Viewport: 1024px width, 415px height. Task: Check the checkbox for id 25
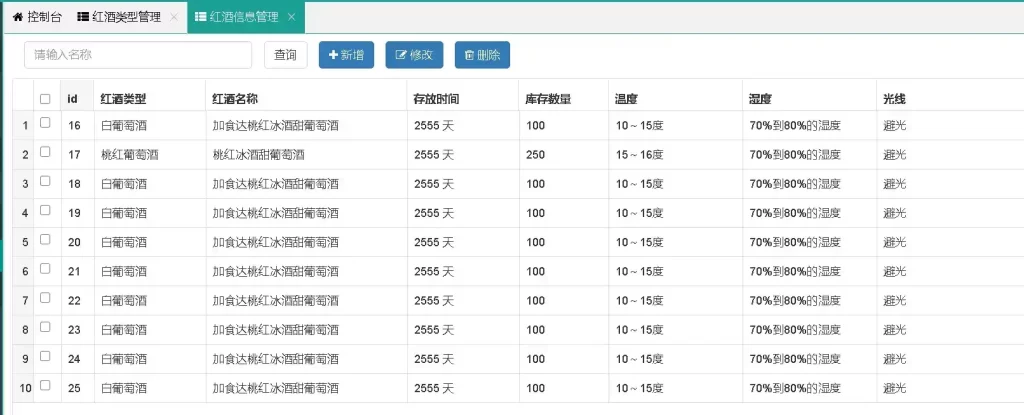[45, 385]
